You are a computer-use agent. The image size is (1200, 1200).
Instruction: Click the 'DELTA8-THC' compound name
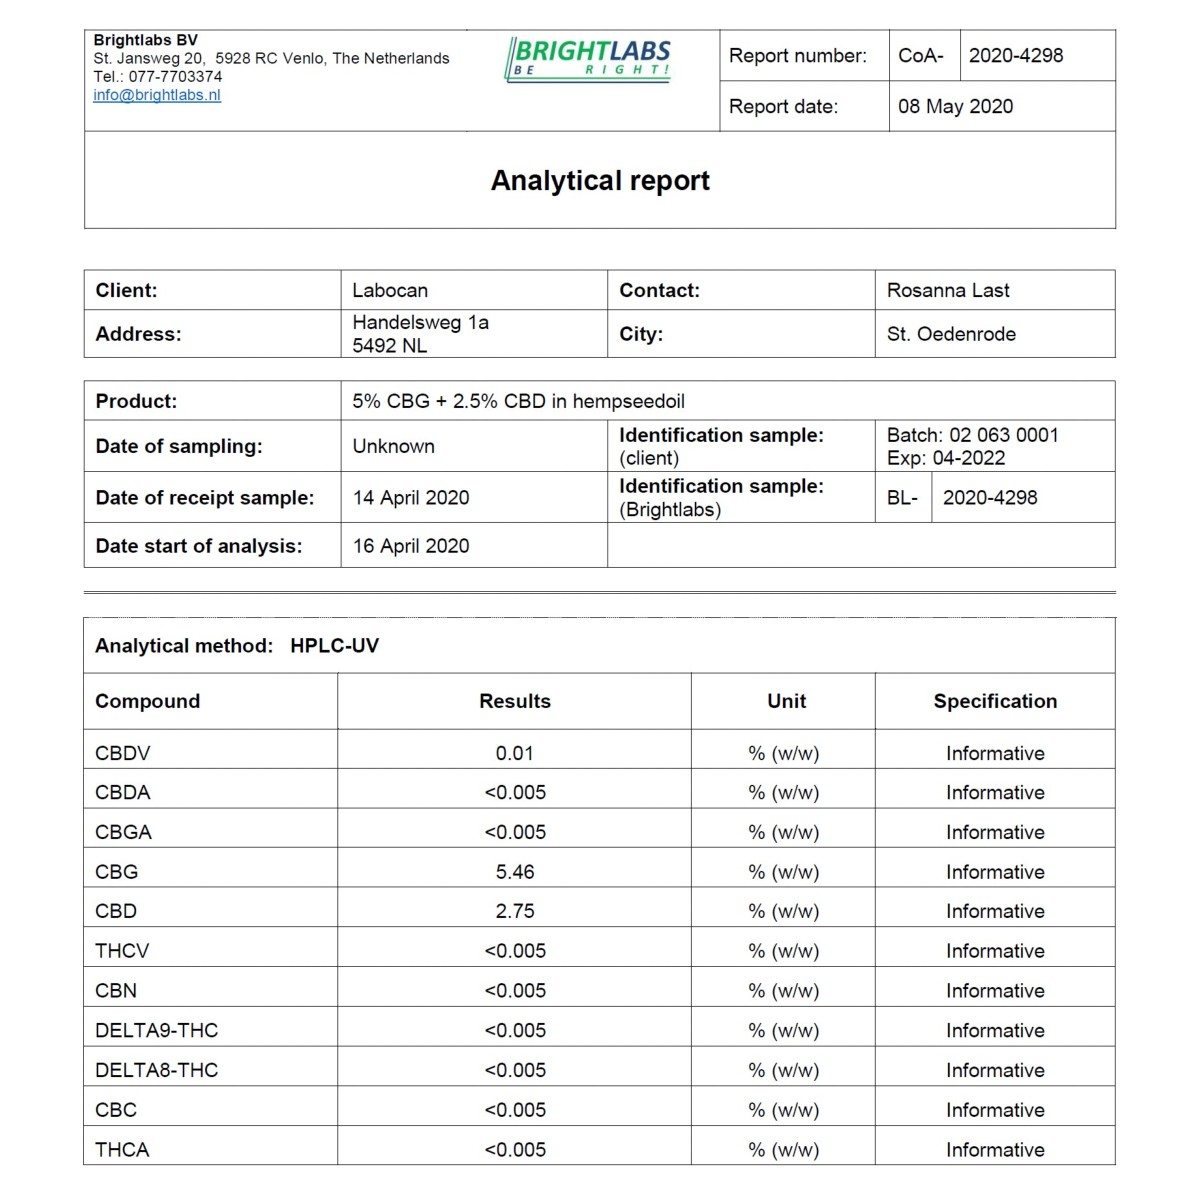click(156, 1071)
